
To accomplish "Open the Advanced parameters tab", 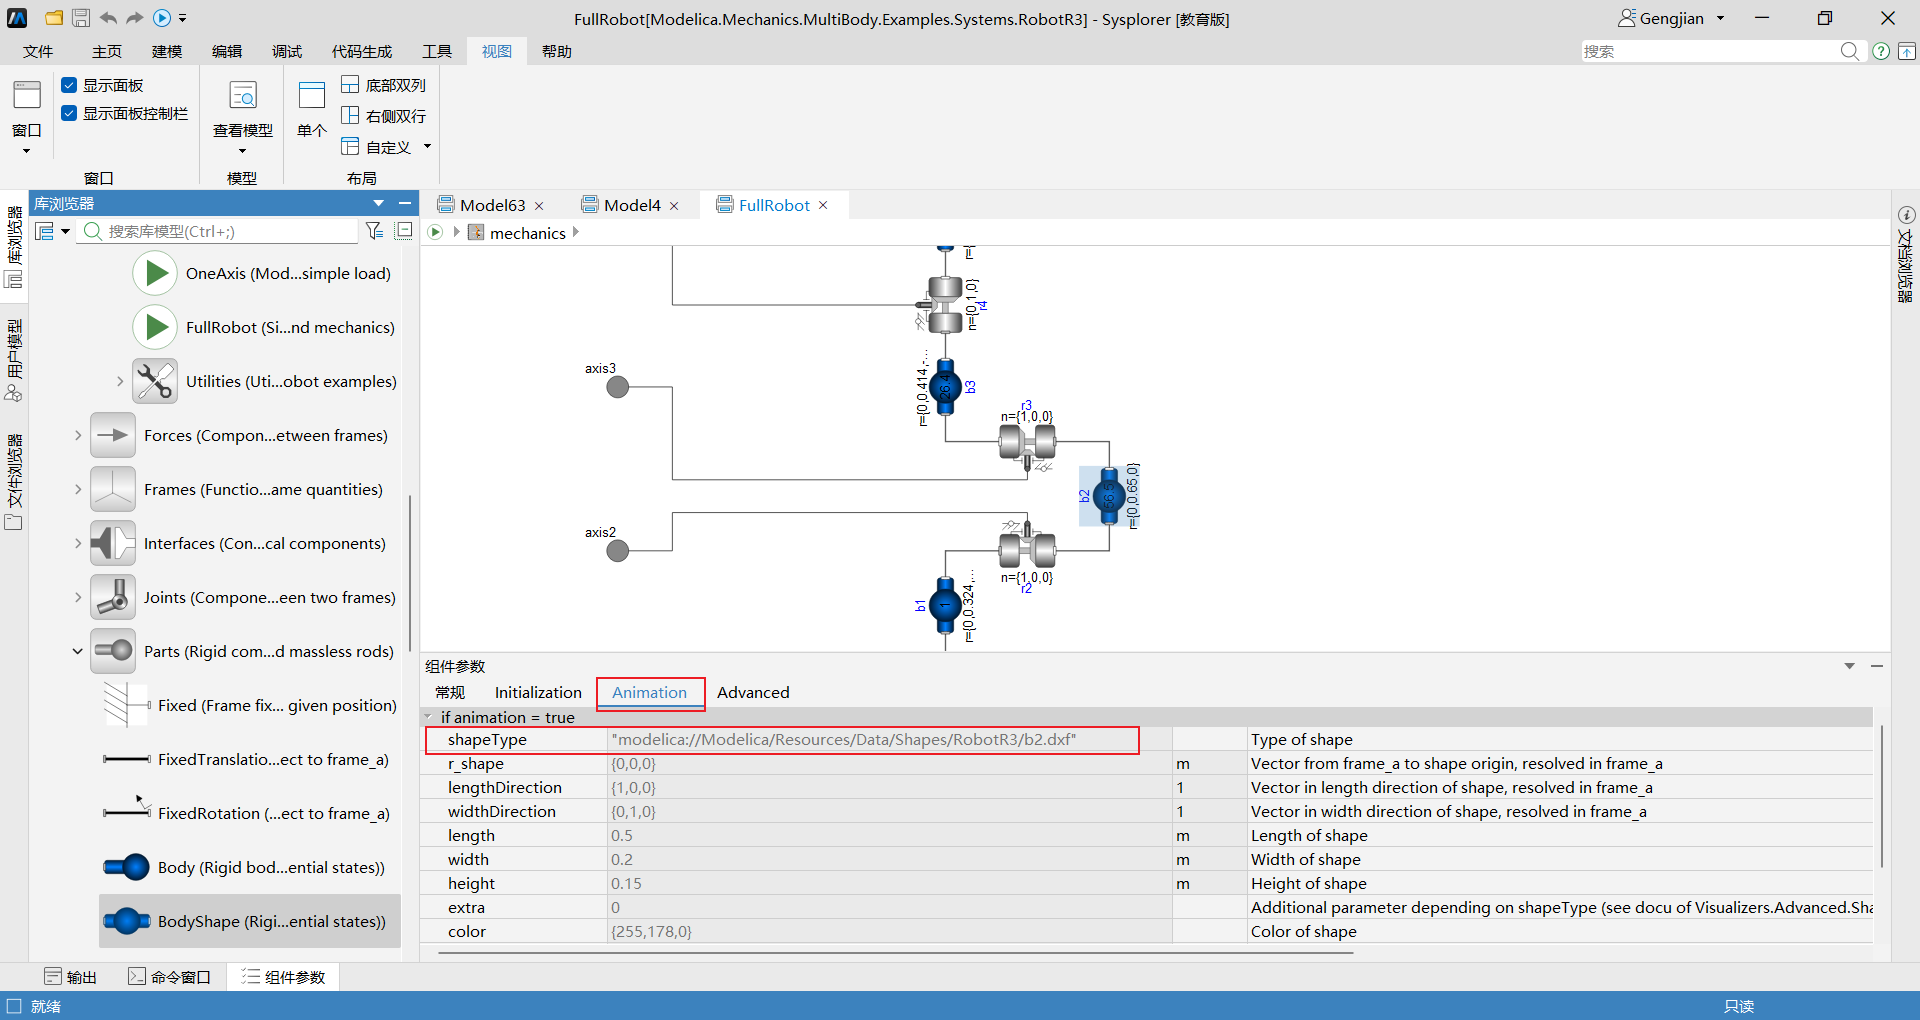I will click(x=753, y=692).
